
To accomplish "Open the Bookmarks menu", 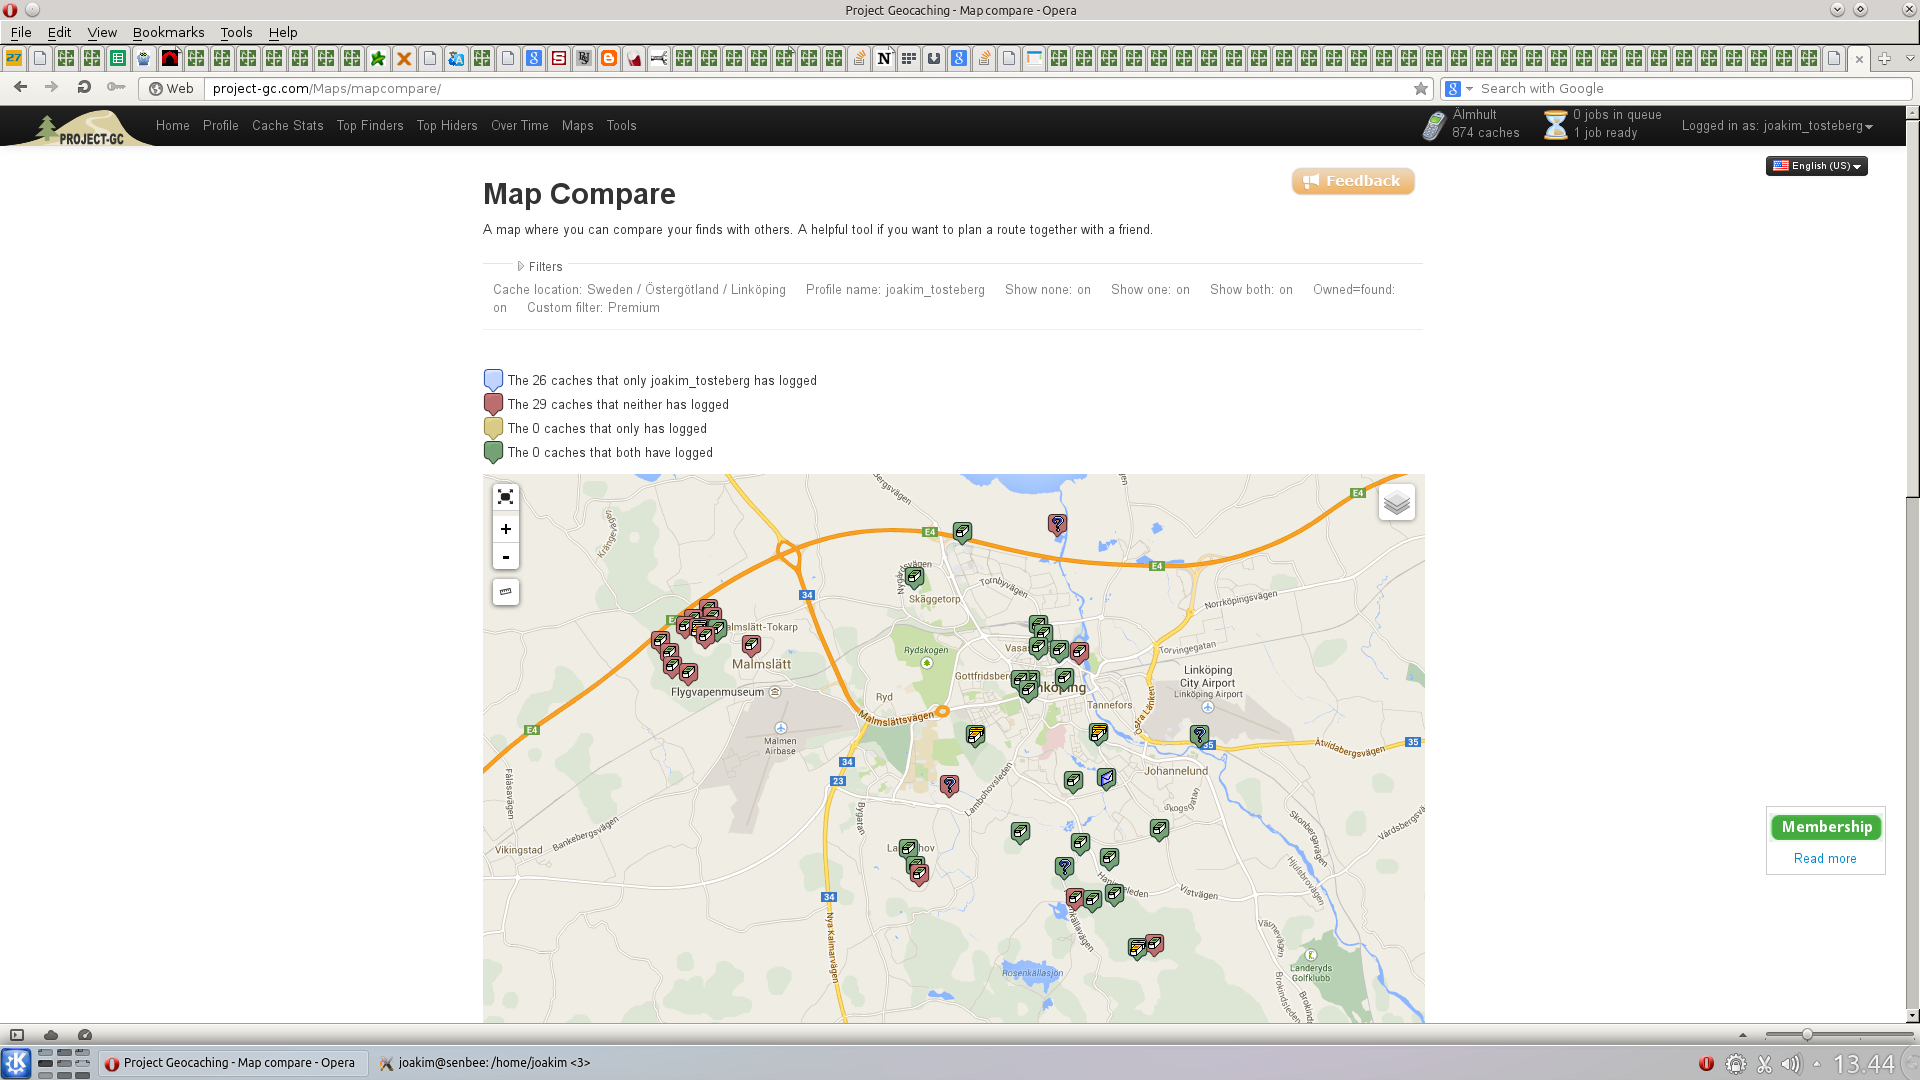I will [x=168, y=32].
